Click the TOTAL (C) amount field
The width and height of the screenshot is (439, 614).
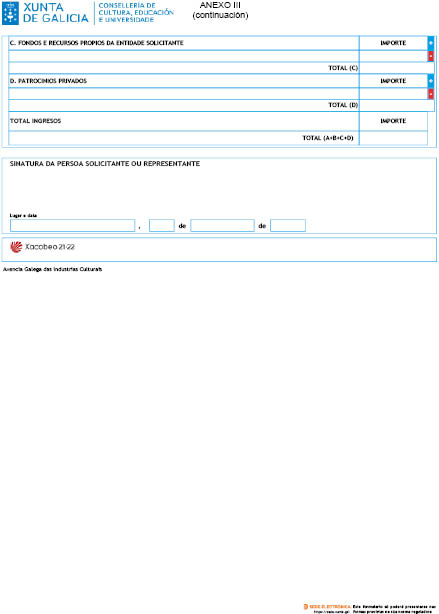point(397,68)
